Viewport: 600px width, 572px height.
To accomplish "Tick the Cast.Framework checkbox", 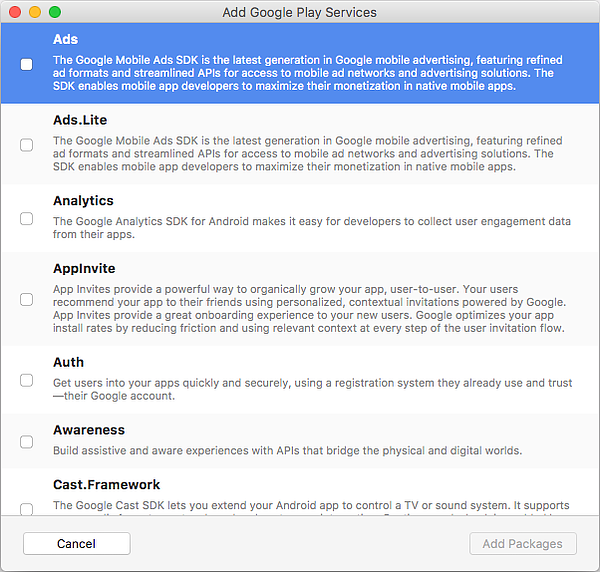I will pos(26,509).
